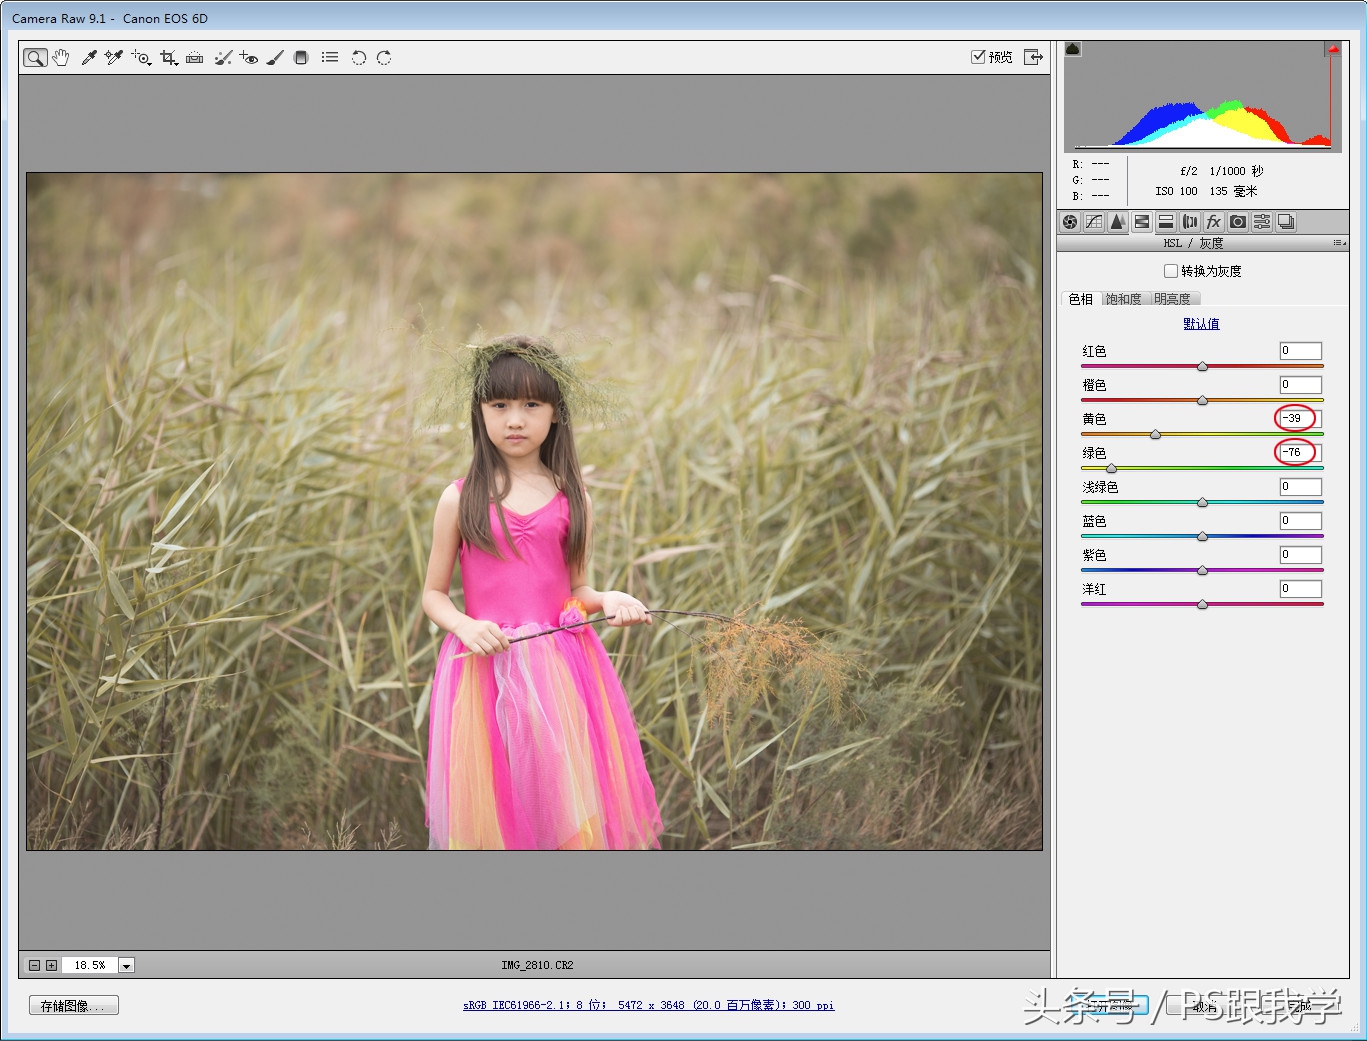Viewport: 1367px width, 1041px height.
Task: Switch to the 明亮度 tab
Action: [1172, 299]
